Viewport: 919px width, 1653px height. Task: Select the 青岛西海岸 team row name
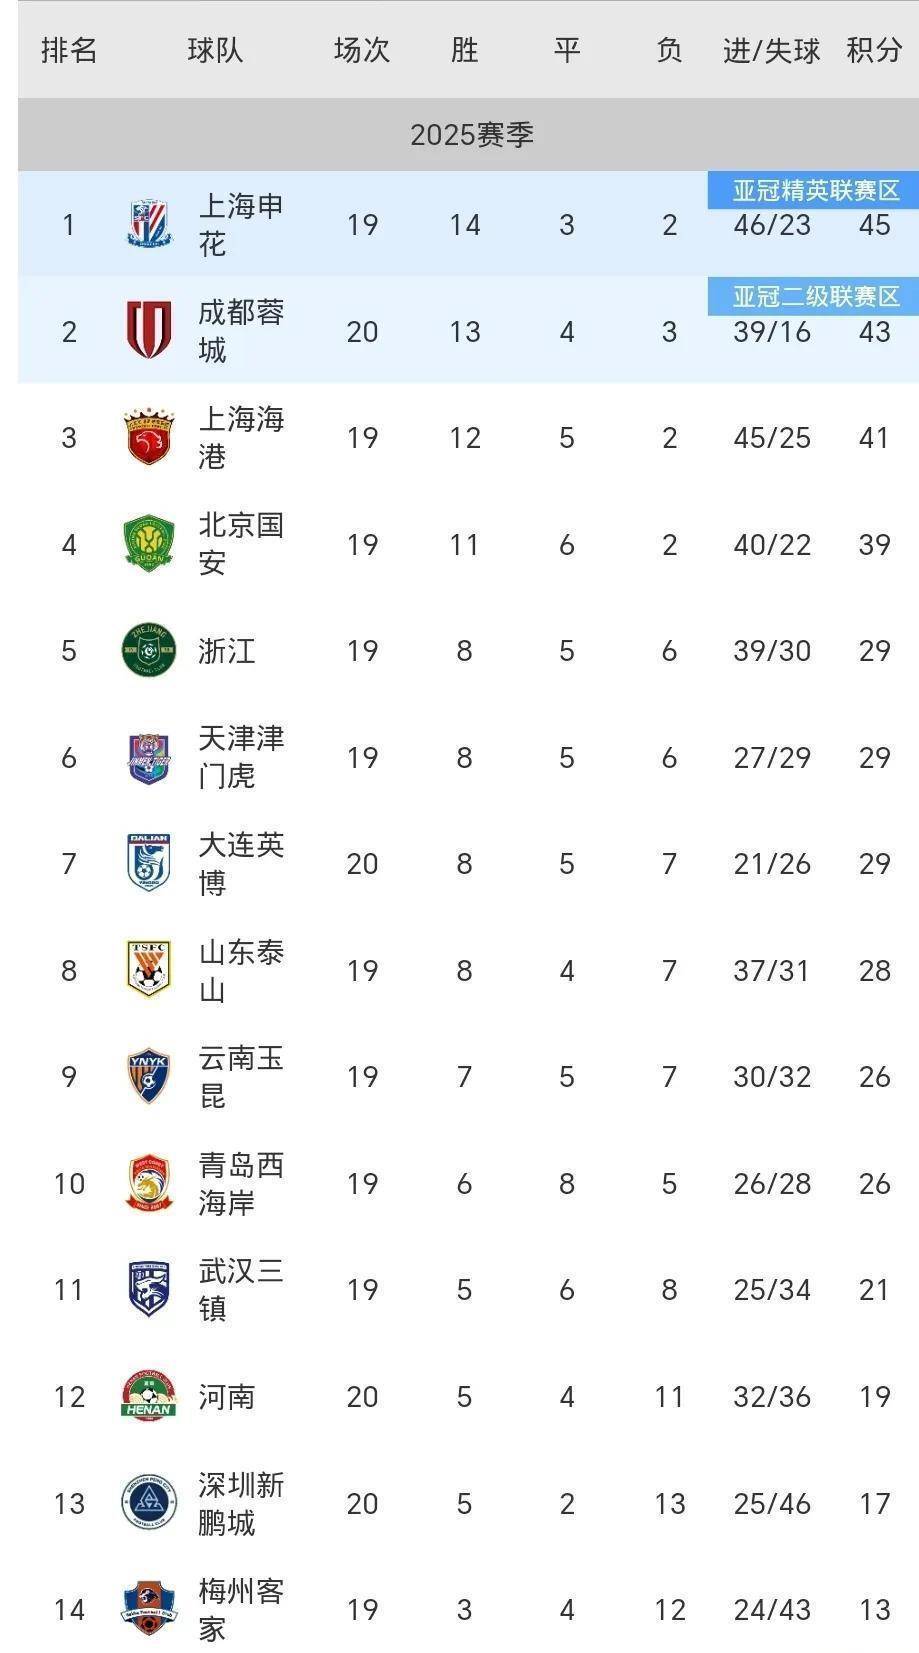click(241, 1183)
